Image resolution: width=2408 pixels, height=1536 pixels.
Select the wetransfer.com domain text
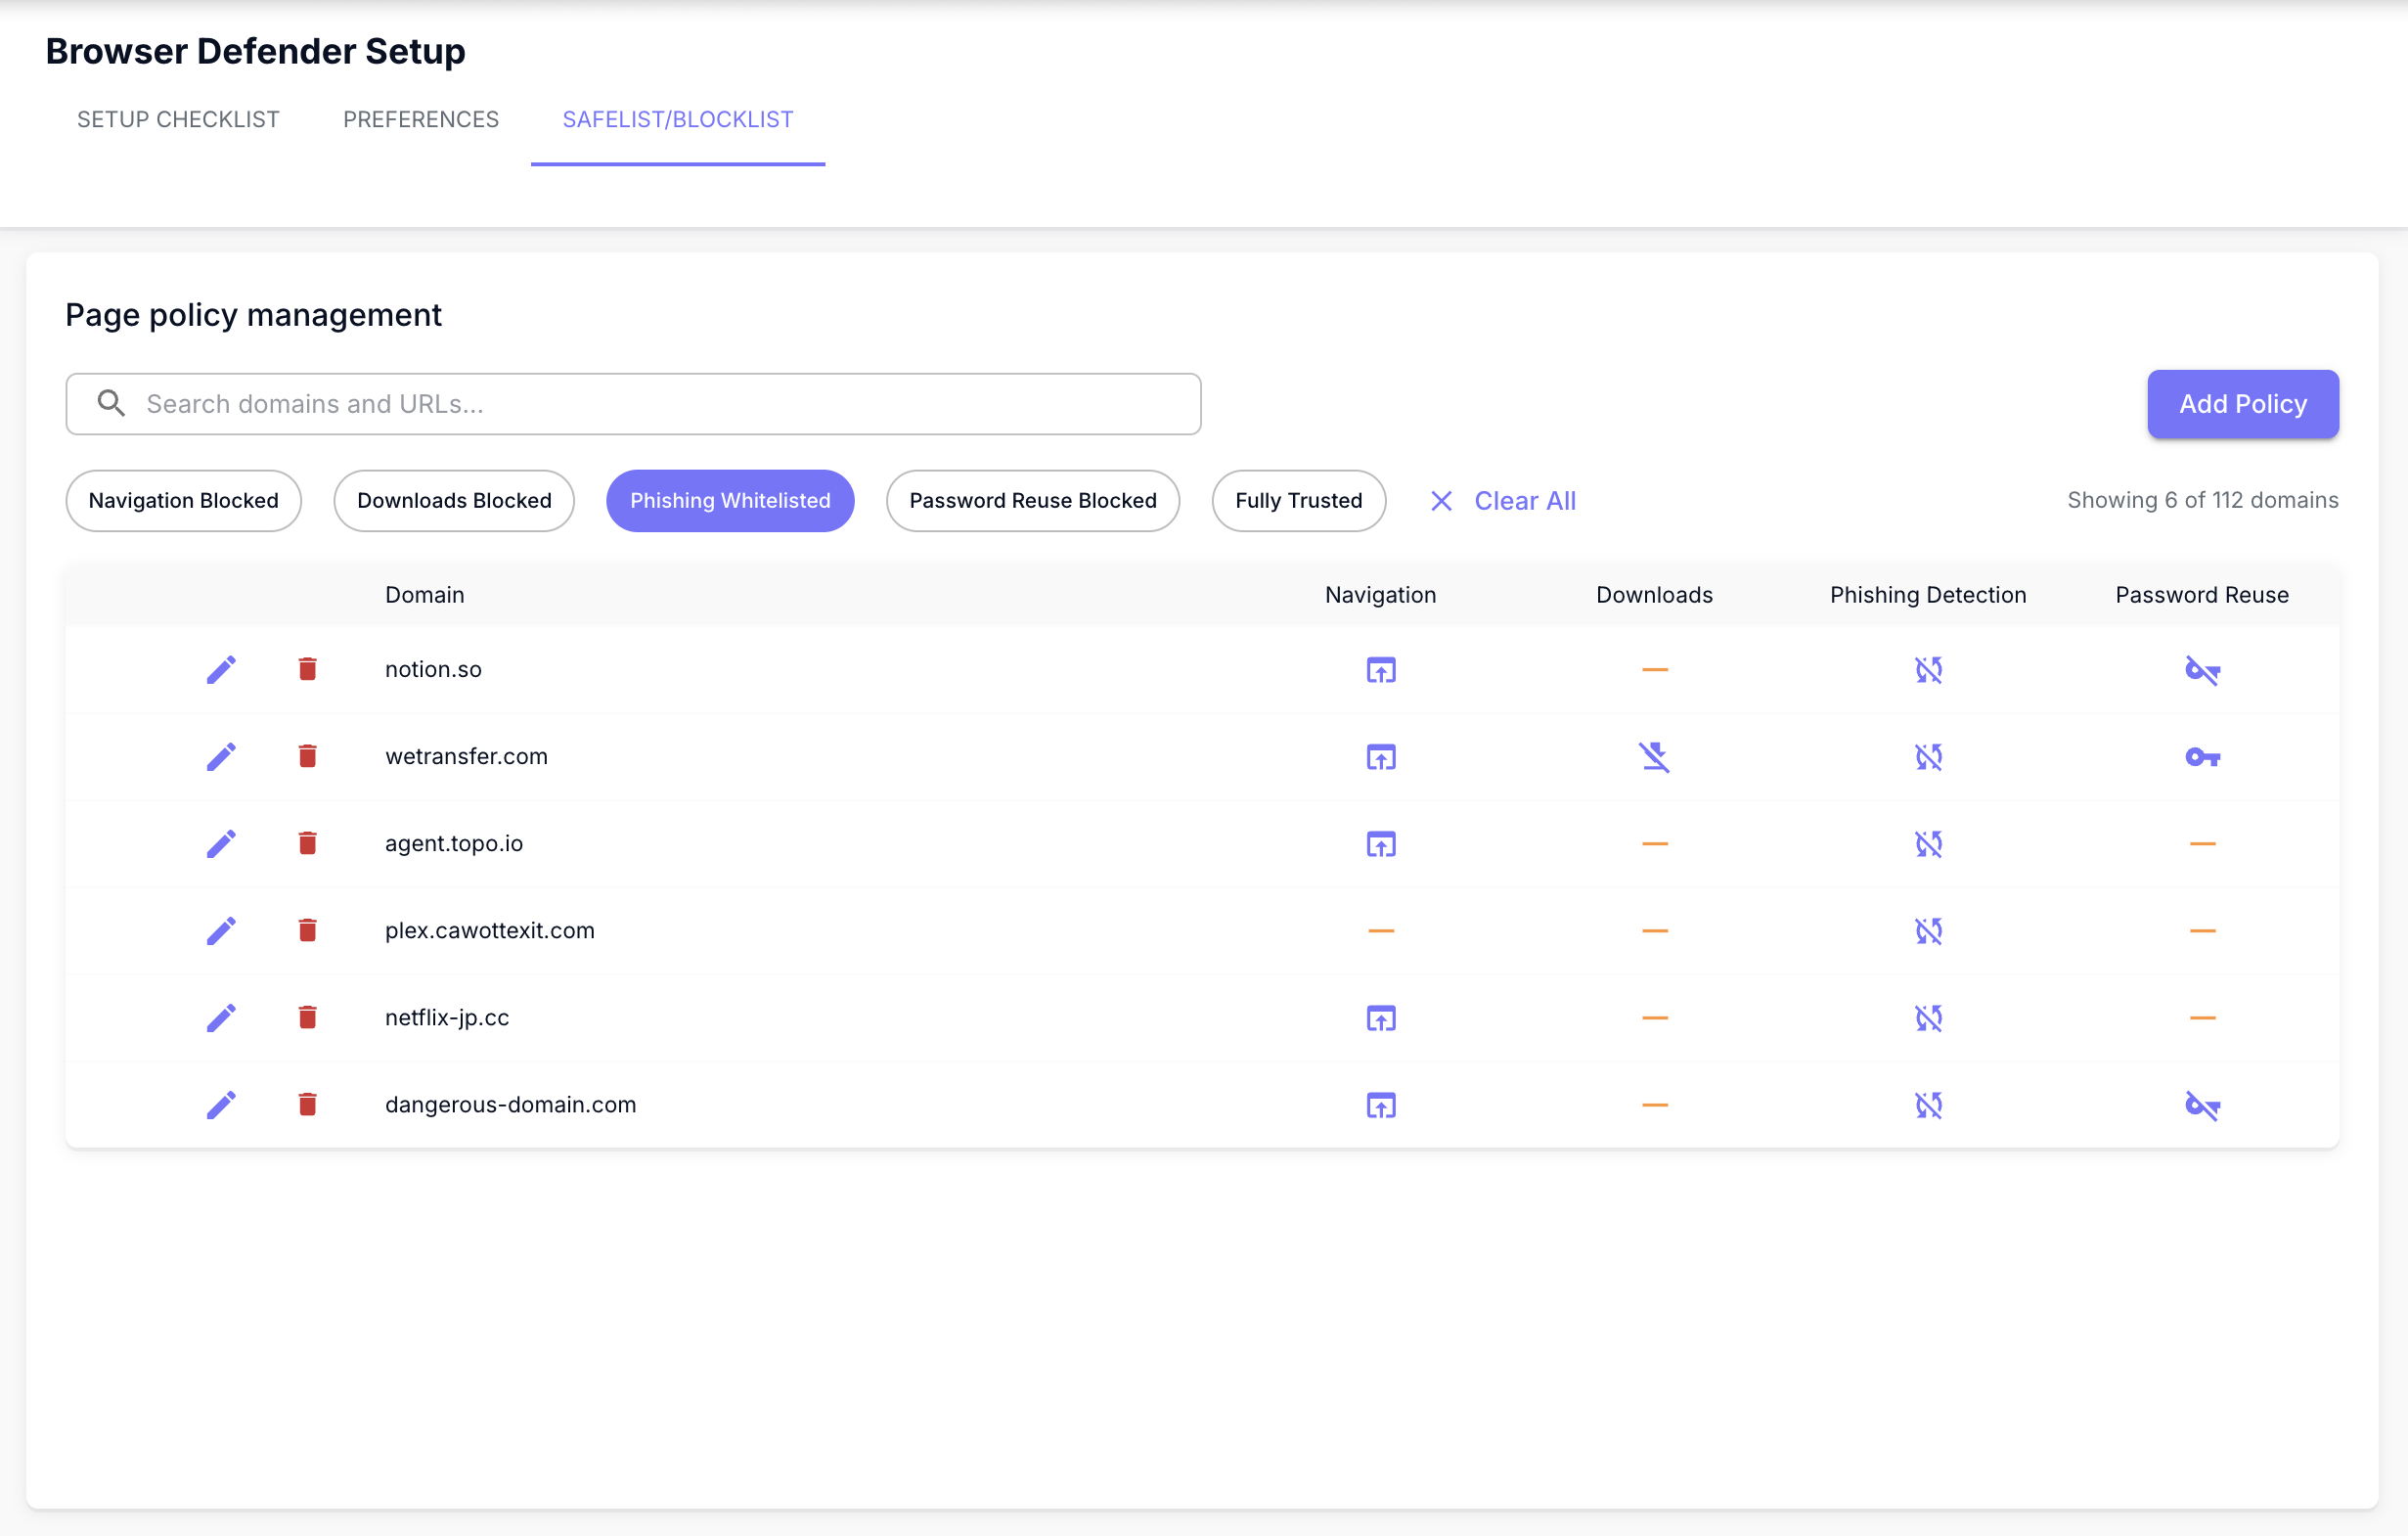(466, 756)
